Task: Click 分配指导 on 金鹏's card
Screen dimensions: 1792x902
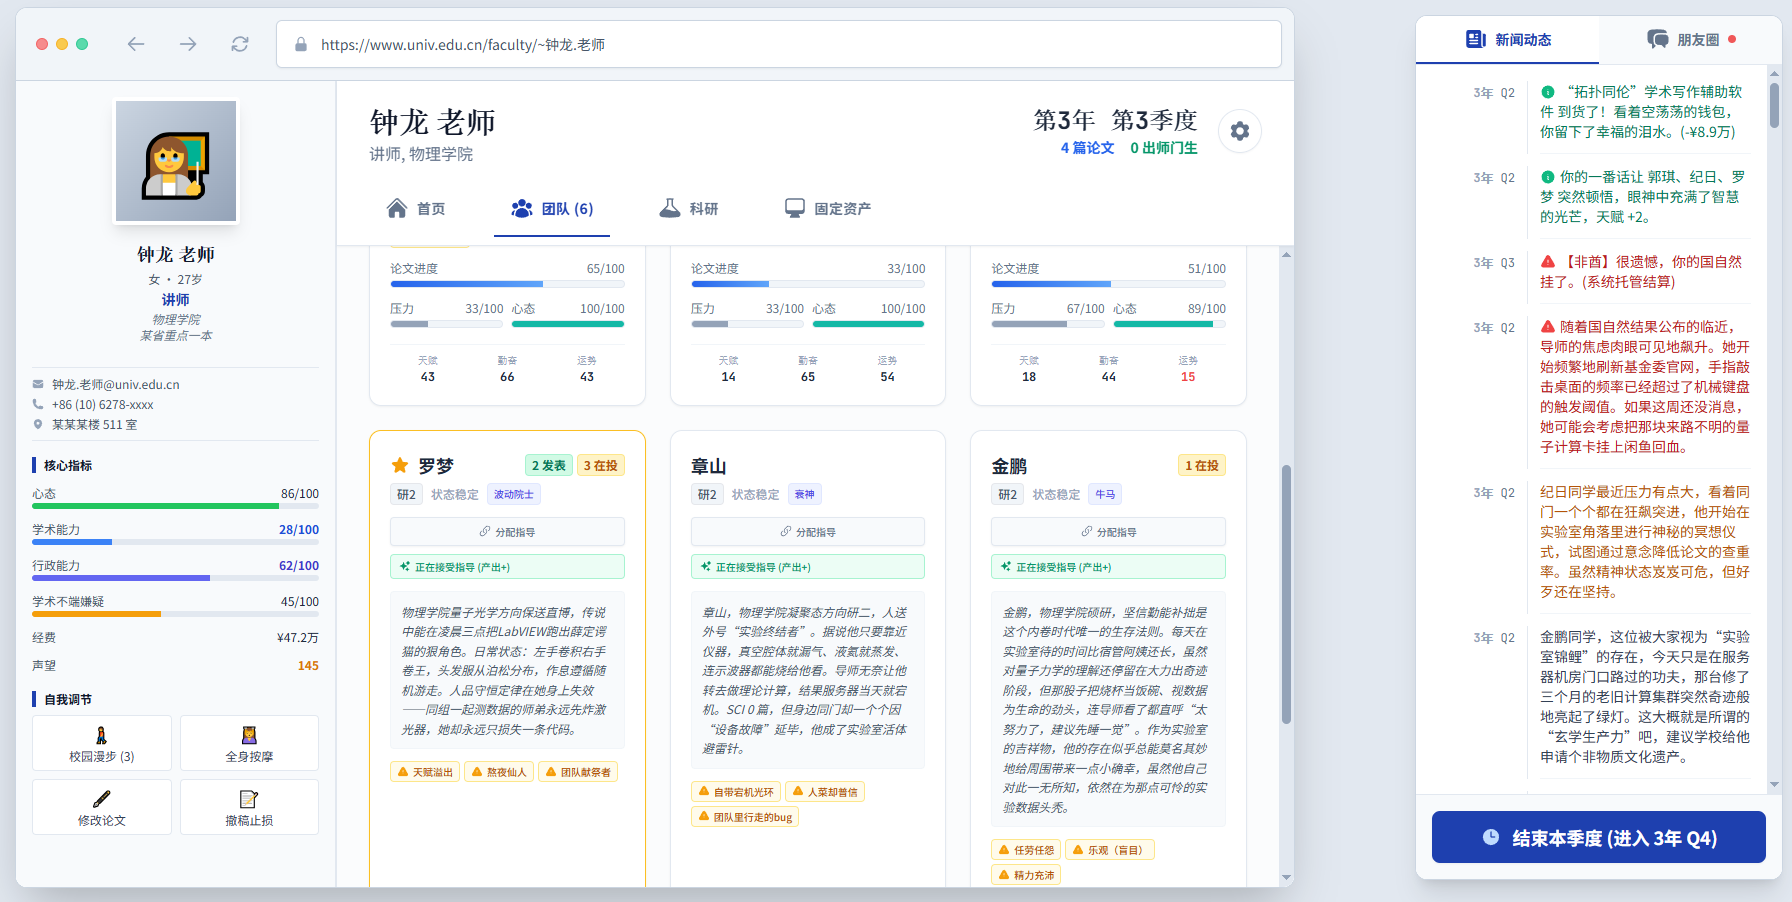Action: 1108,532
